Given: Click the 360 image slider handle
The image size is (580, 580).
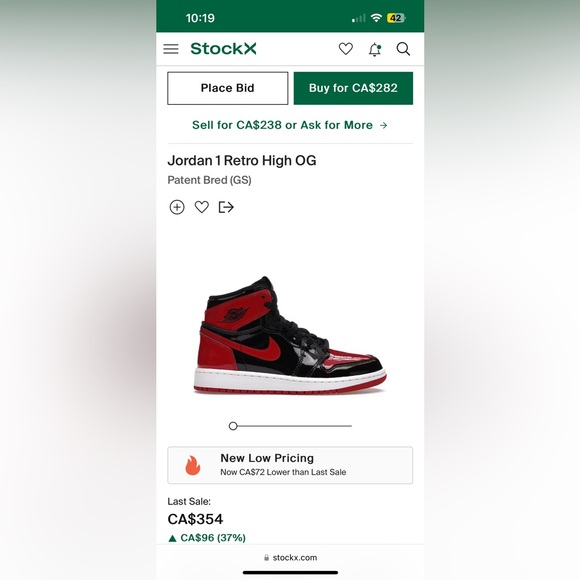Looking at the screenshot, I should (233, 426).
